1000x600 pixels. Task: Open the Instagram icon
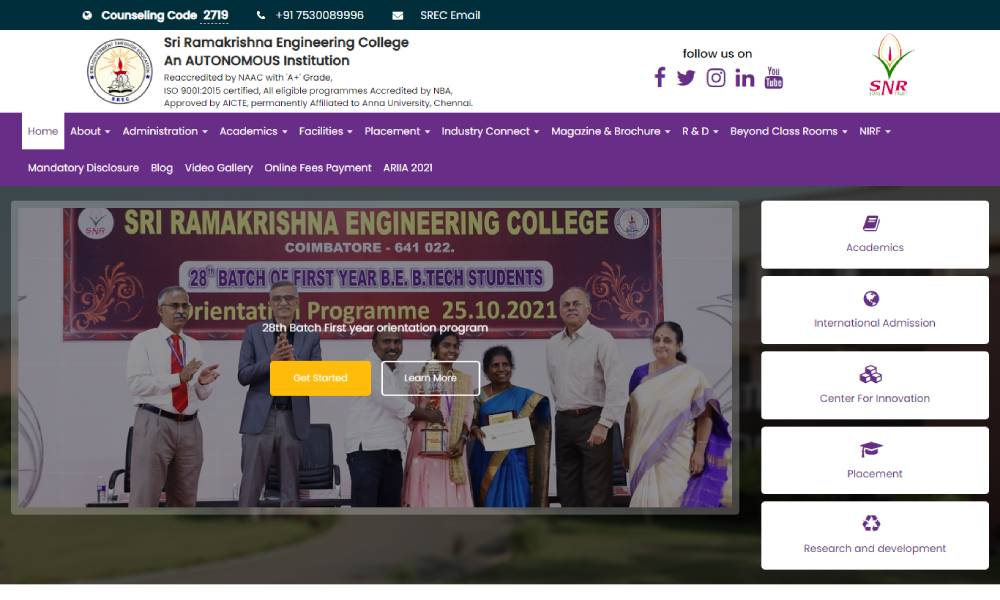coord(716,78)
